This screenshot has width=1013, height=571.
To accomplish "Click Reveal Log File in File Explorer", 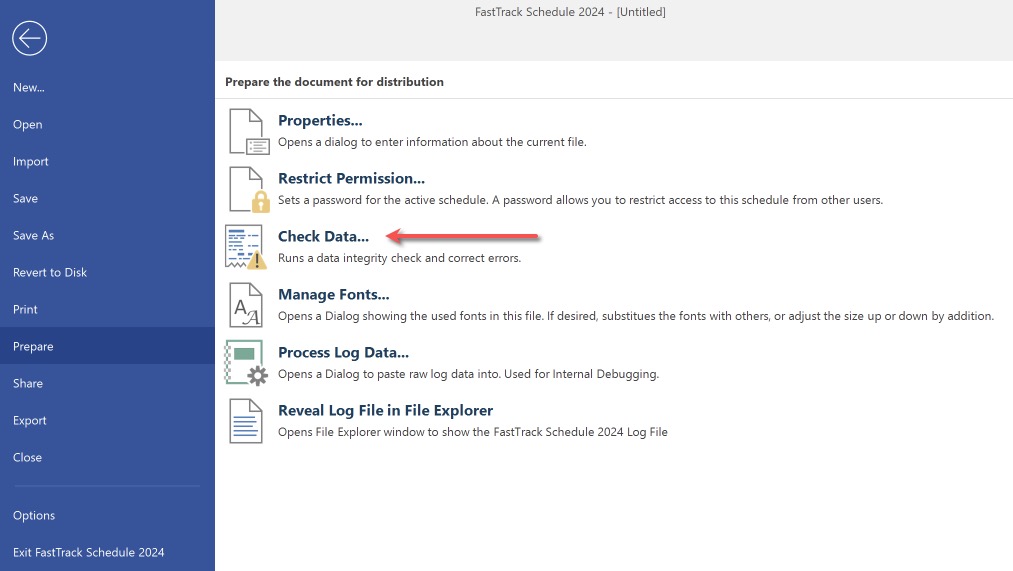I will coord(385,411).
